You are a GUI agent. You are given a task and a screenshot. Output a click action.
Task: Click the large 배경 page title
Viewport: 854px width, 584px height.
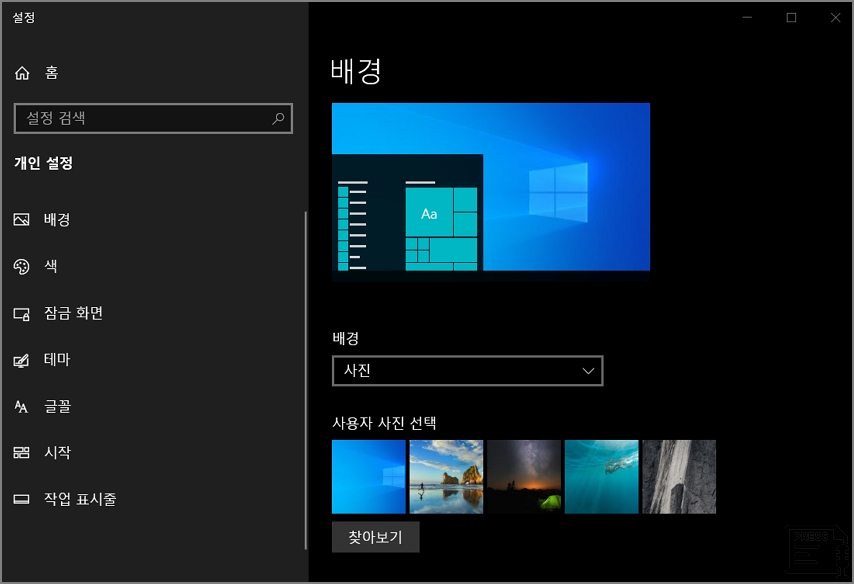tap(356, 72)
